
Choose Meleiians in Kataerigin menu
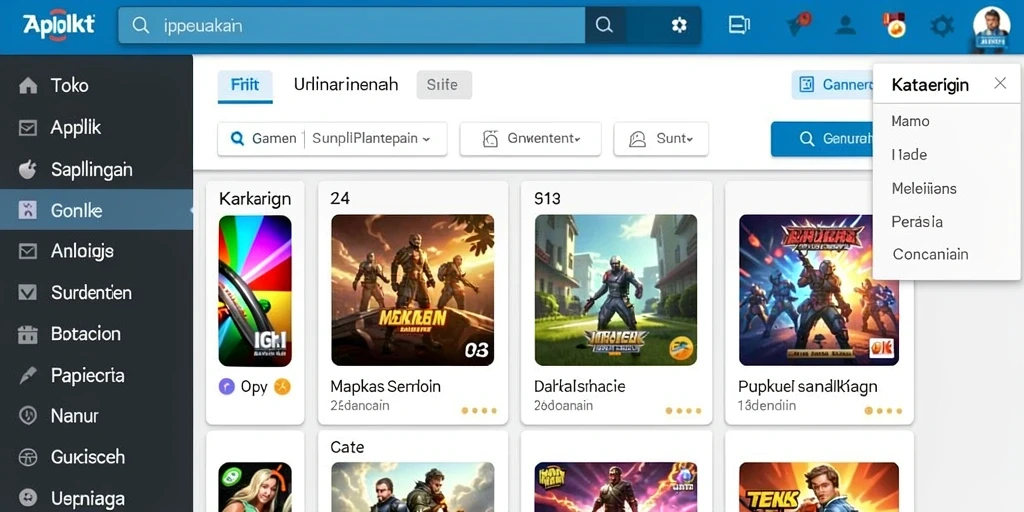coord(923,189)
